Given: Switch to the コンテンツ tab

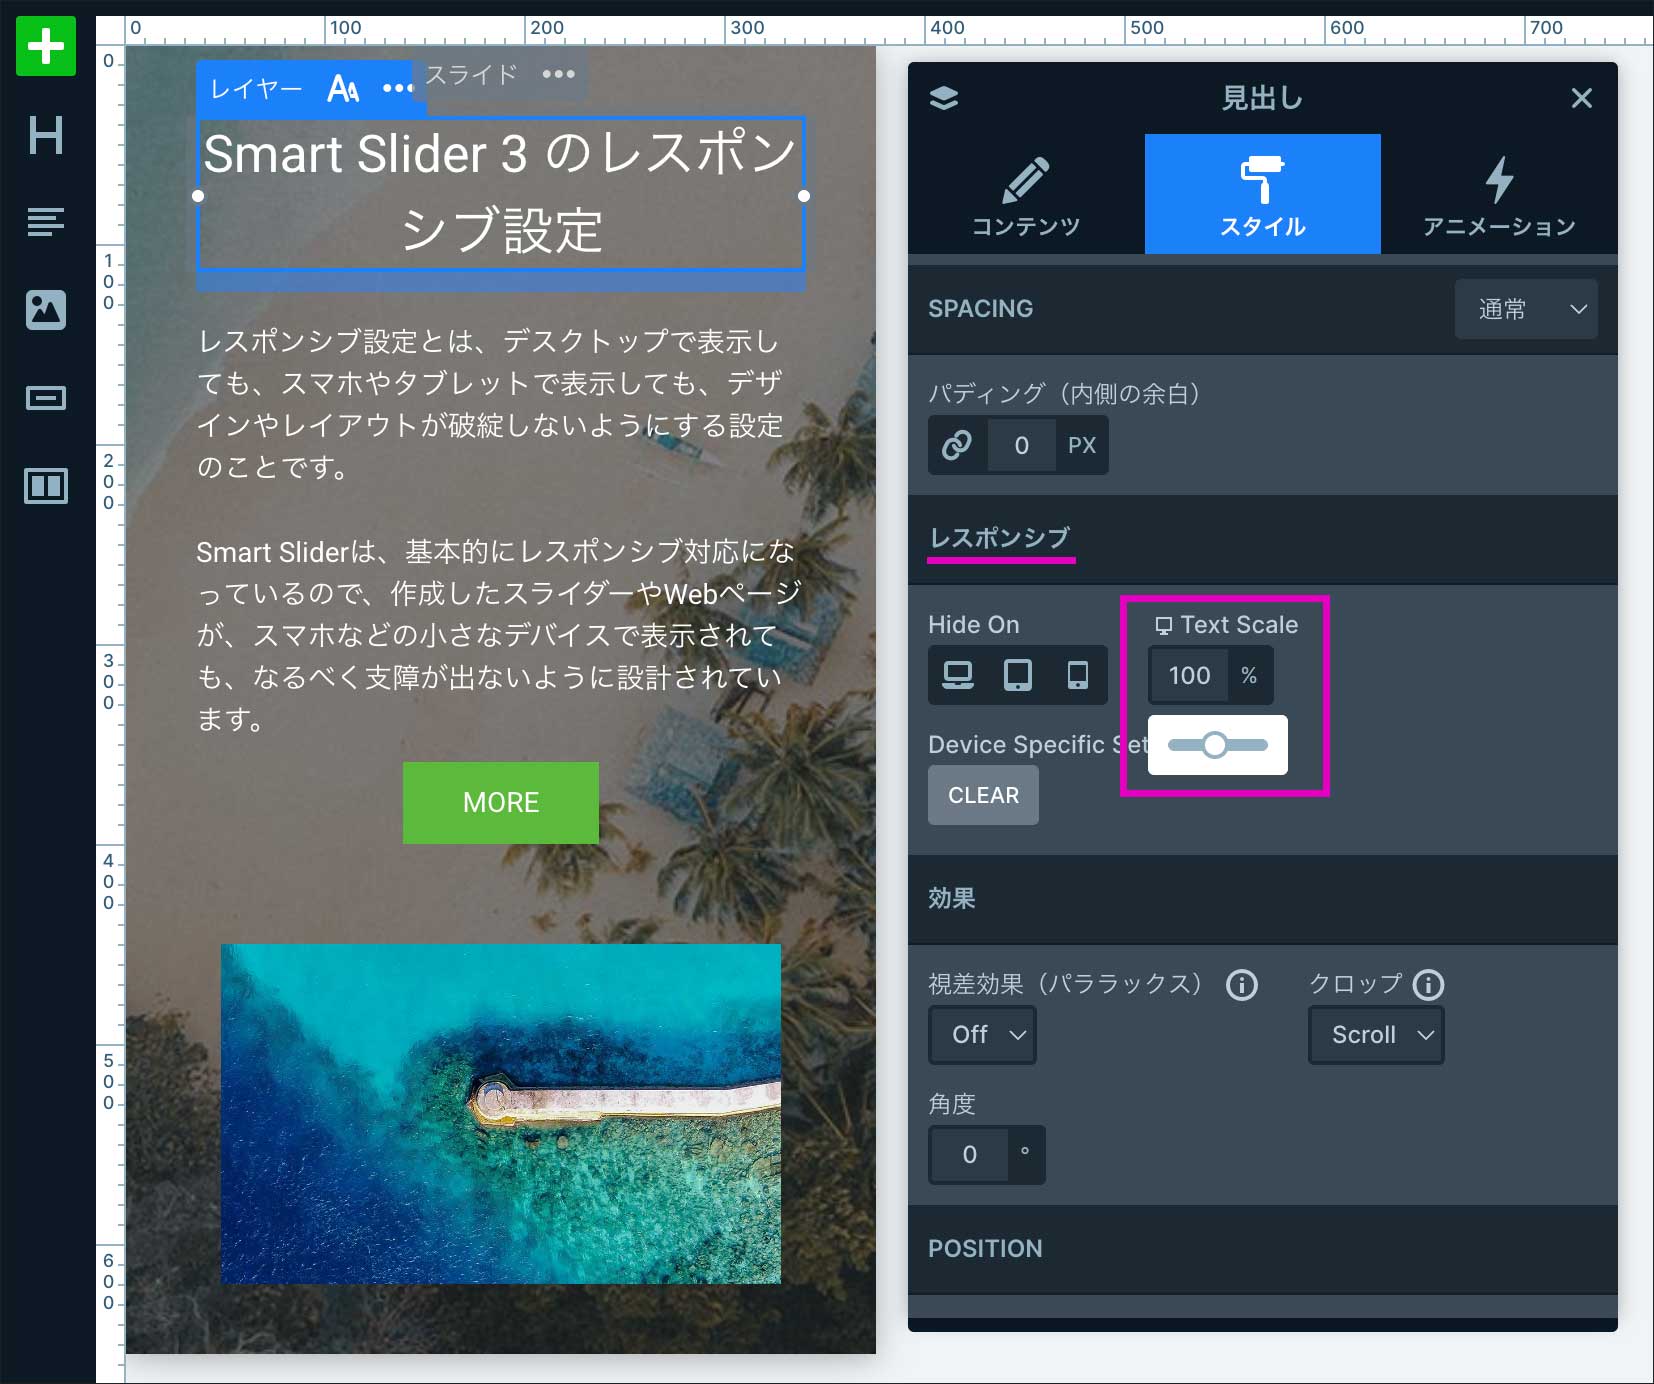Looking at the screenshot, I should (1026, 196).
